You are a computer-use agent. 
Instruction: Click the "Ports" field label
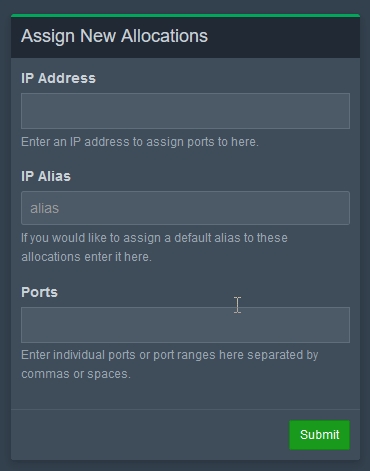[39, 292]
